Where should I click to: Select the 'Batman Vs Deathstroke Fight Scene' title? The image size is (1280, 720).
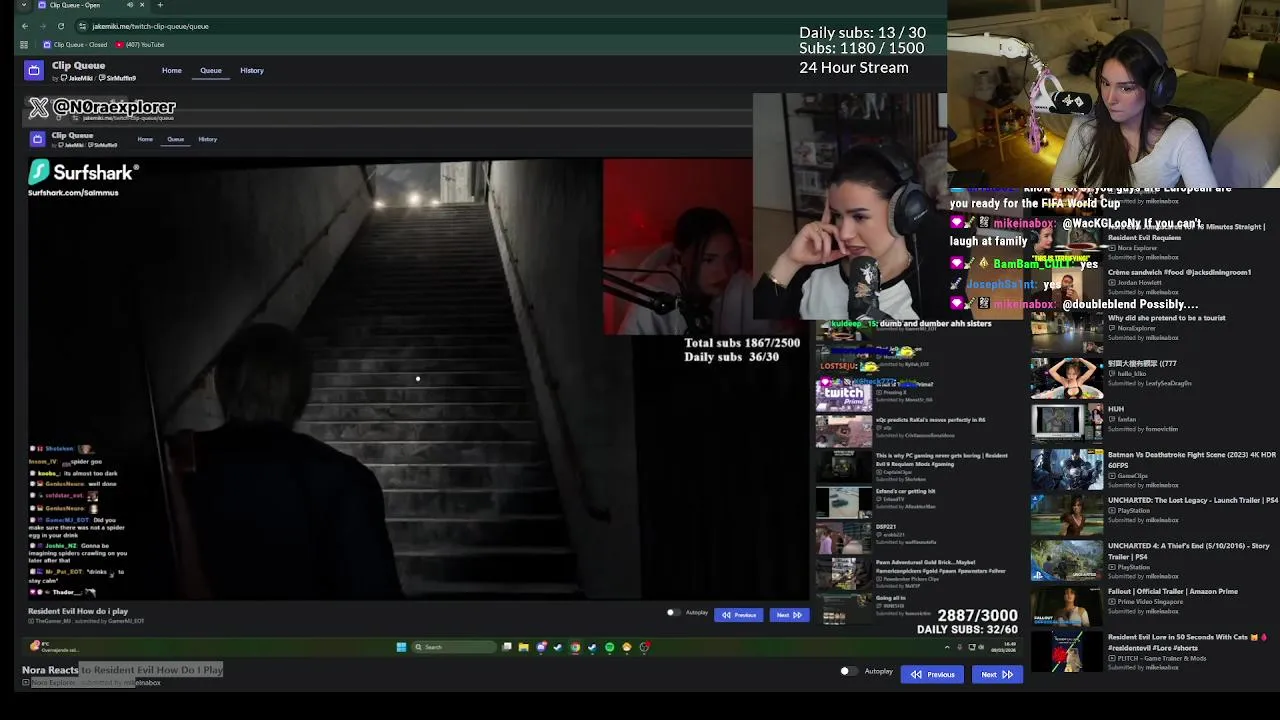coord(1192,460)
